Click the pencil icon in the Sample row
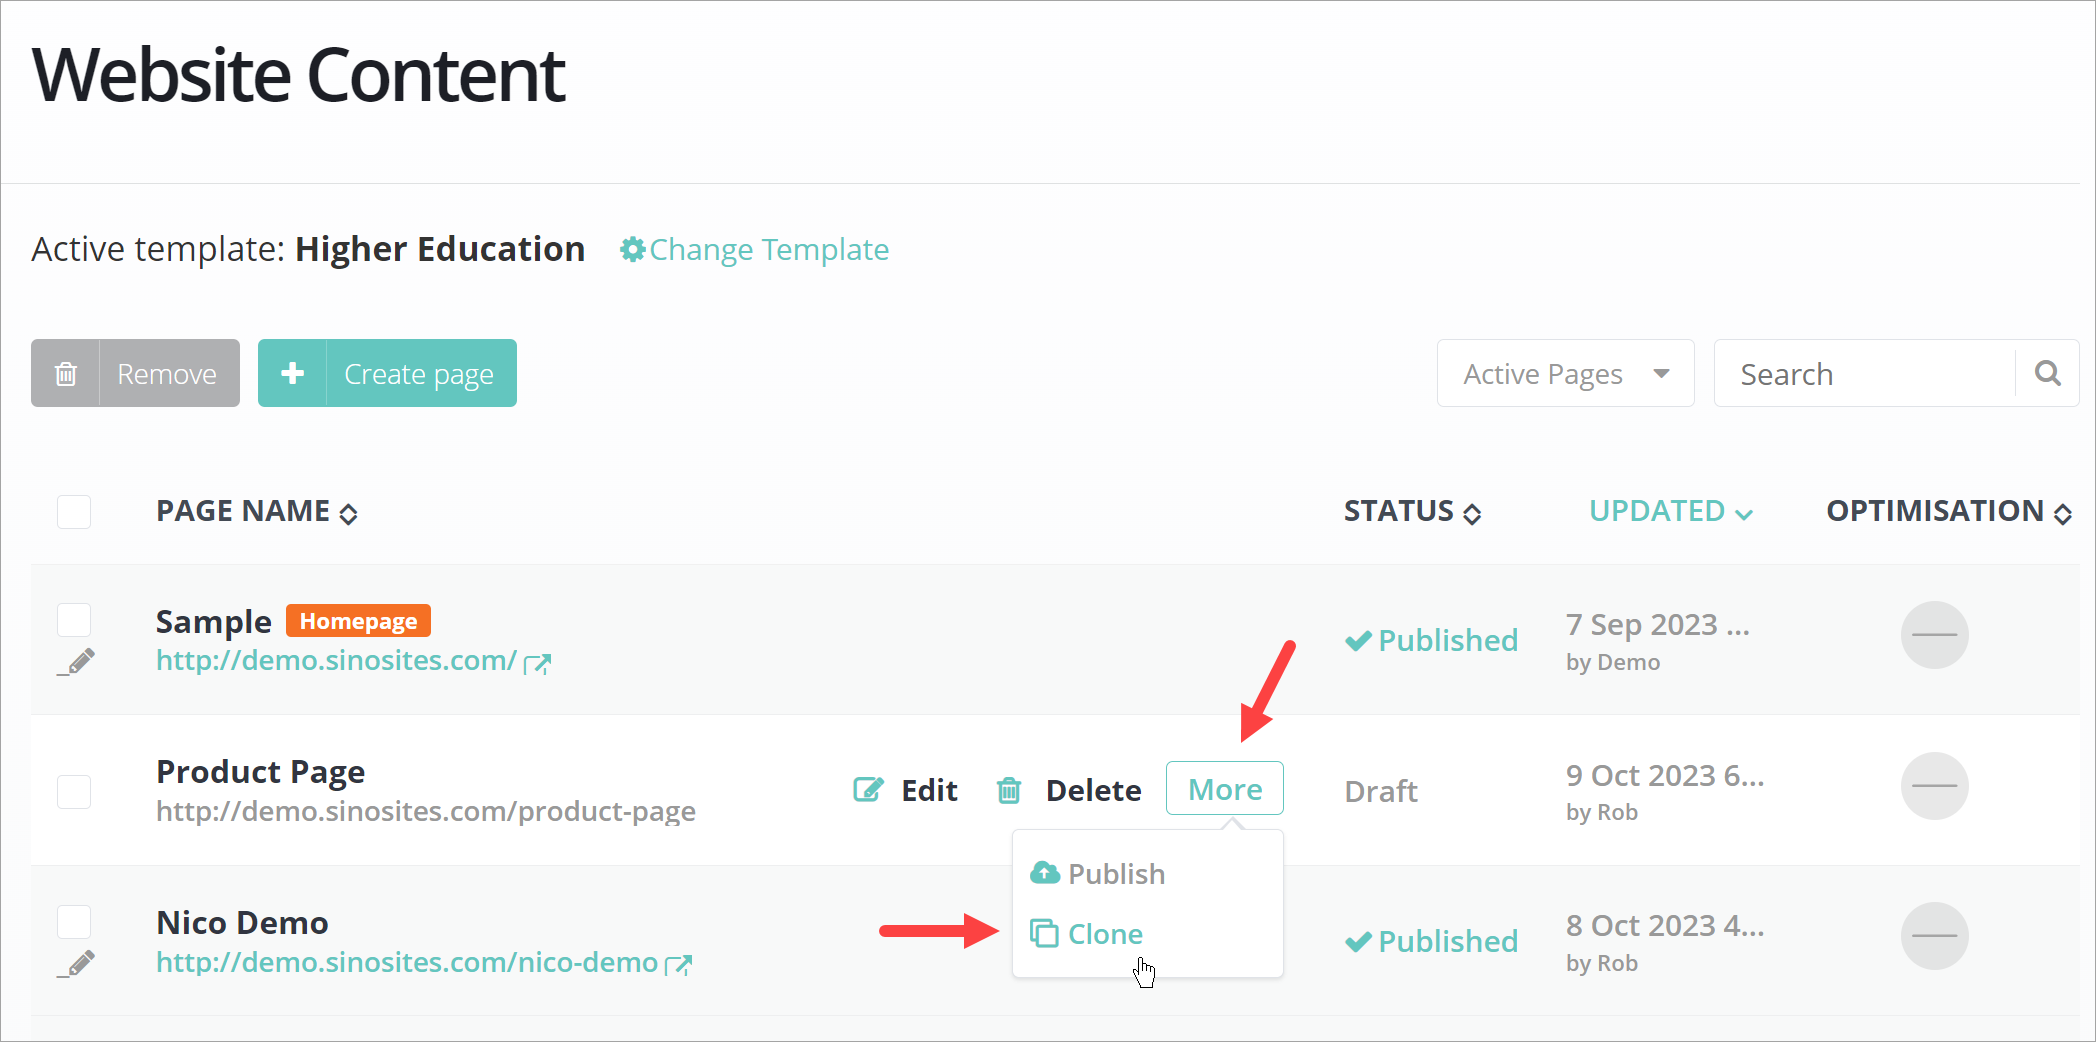2096x1042 pixels. (78, 661)
